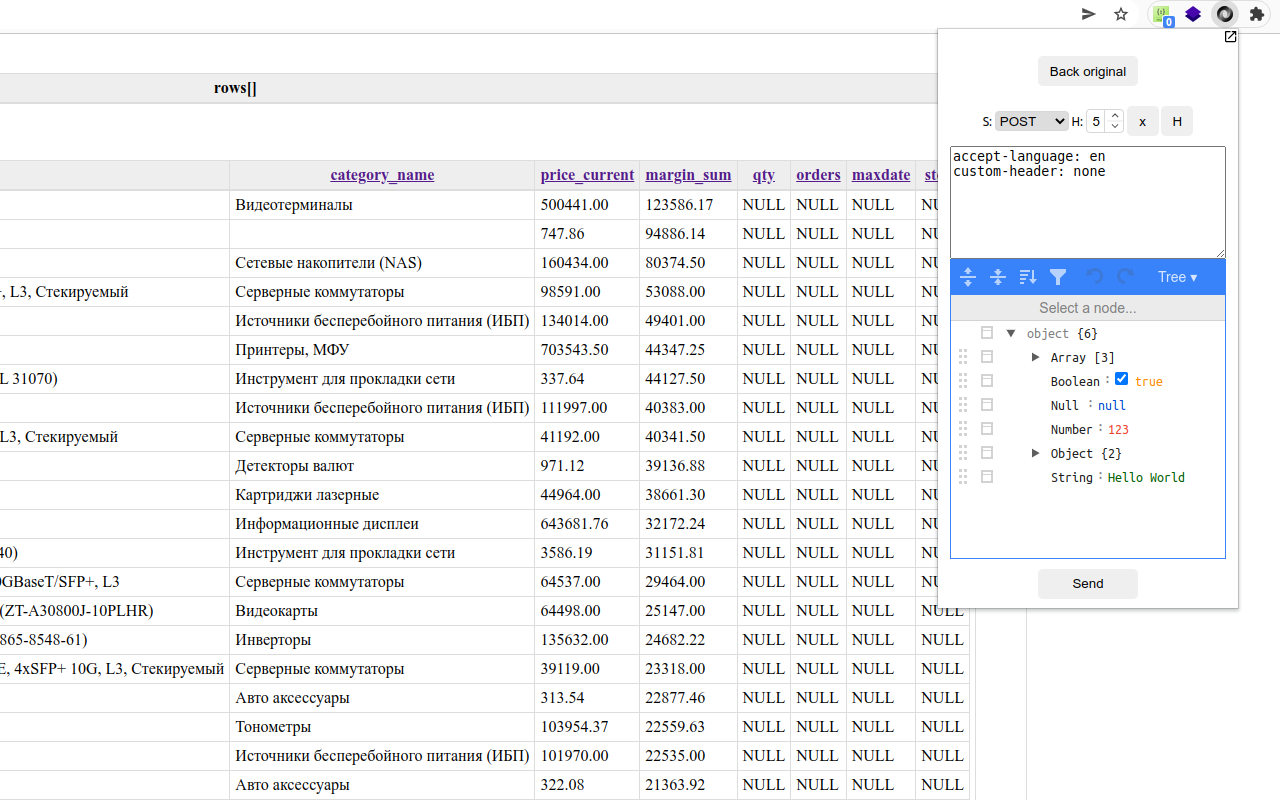This screenshot has width=1280, height=800.
Task: Open the filter/transform funnel tool
Action: (1058, 277)
